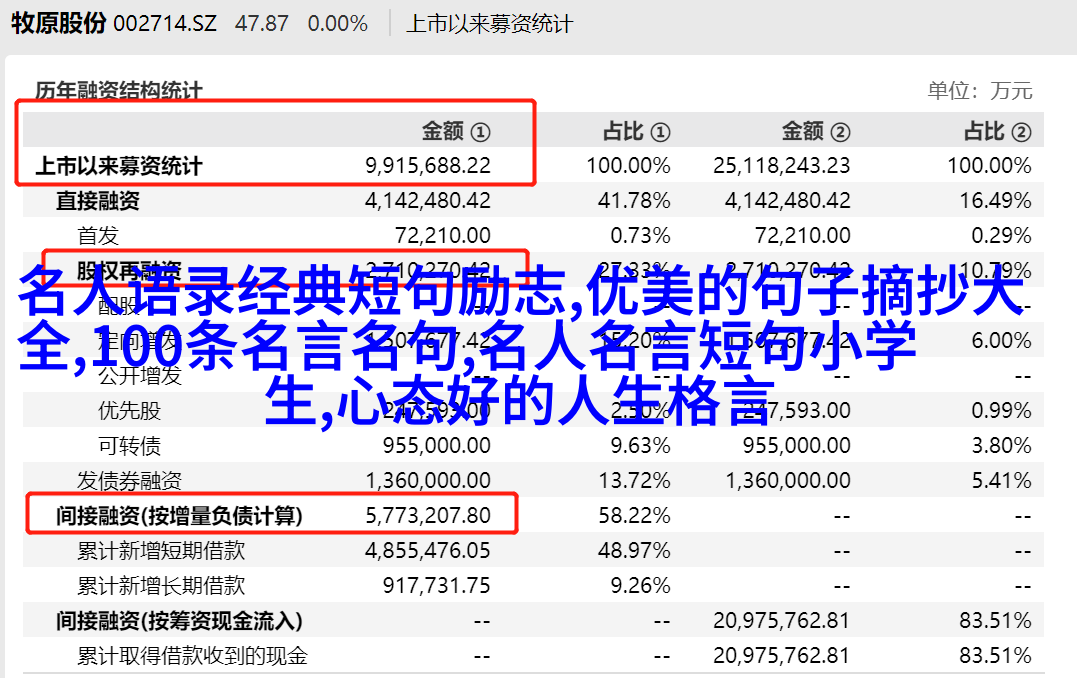Click the 0.99% value in the 优先股 row
The height and width of the screenshot is (678, 1077).
(1001, 411)
